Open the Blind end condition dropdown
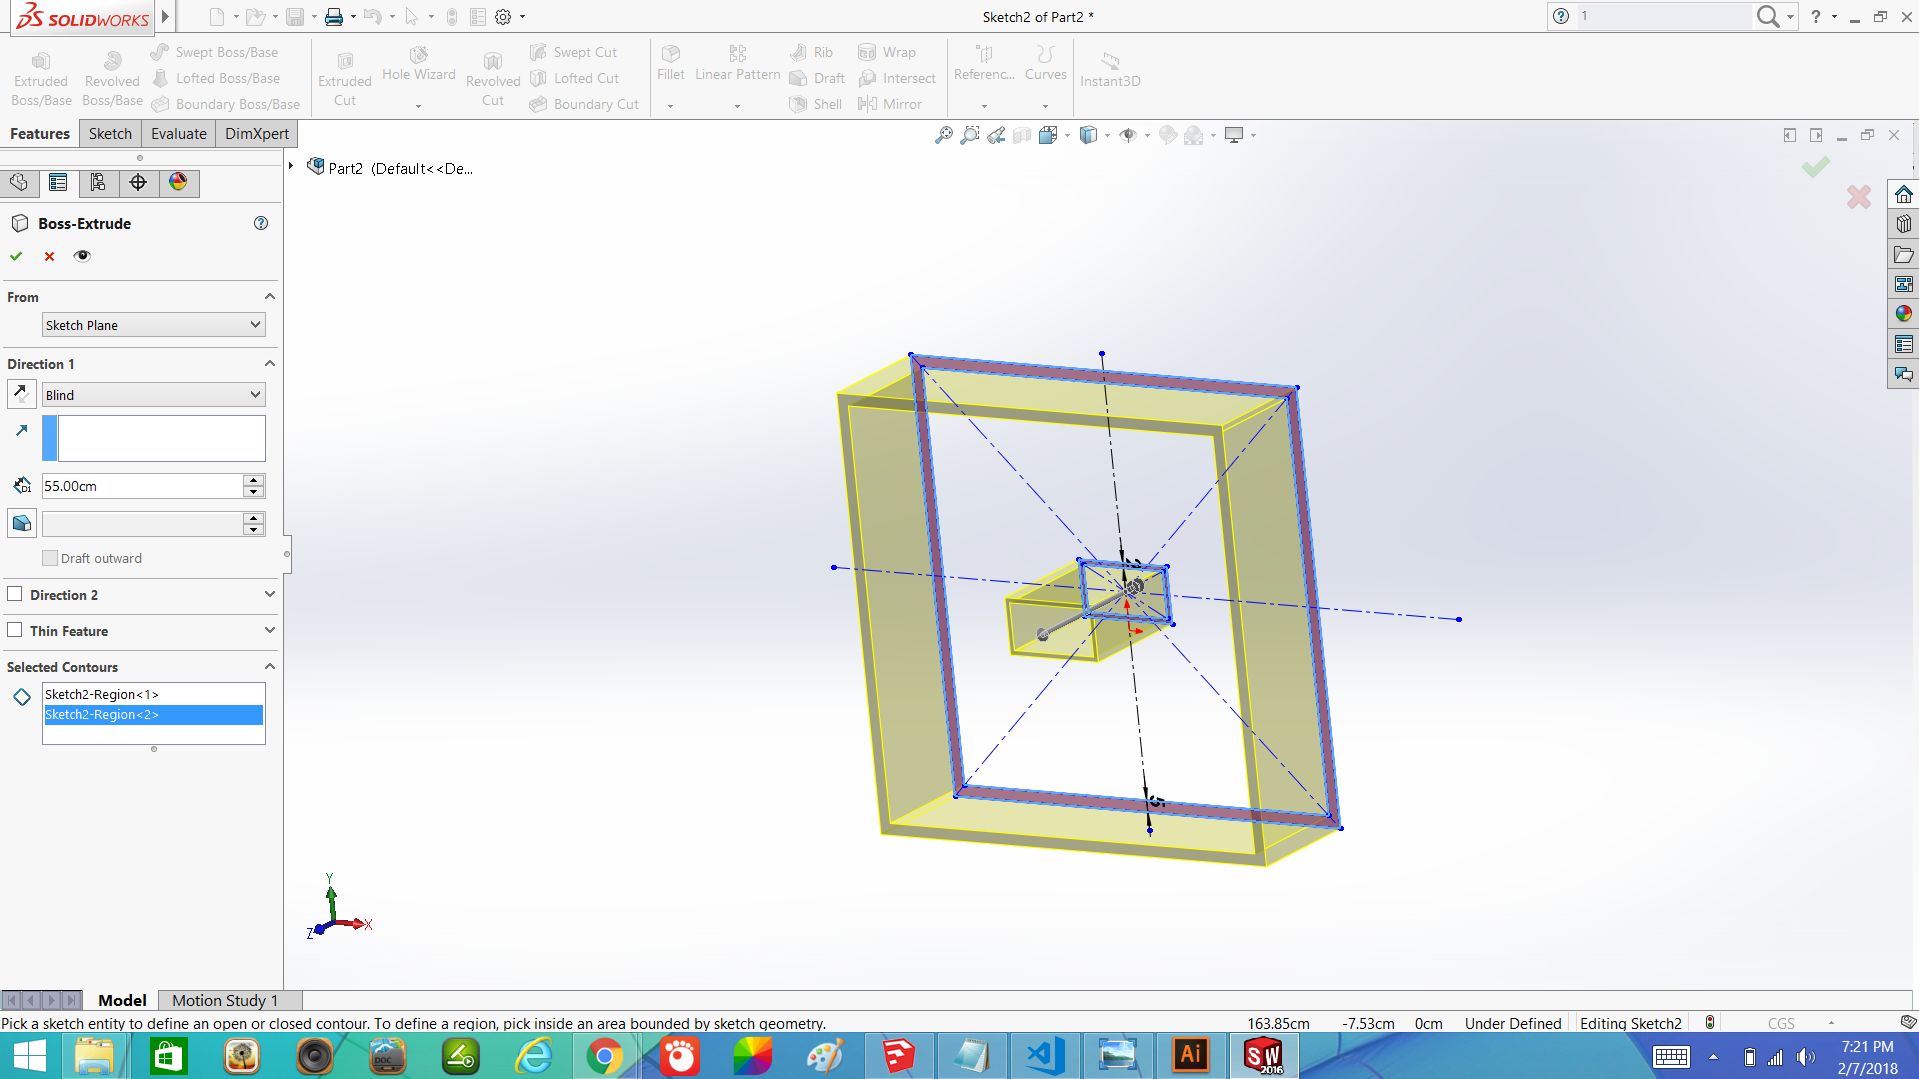This screenshot has width=1919, height=1079. click(x=153, y=394)
